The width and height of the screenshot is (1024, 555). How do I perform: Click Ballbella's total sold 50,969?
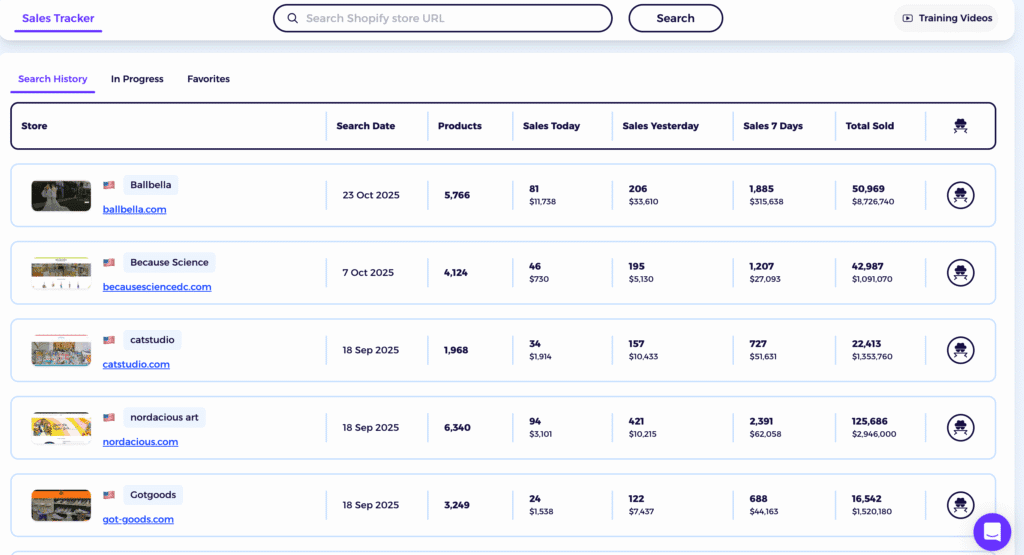(868, 189)
